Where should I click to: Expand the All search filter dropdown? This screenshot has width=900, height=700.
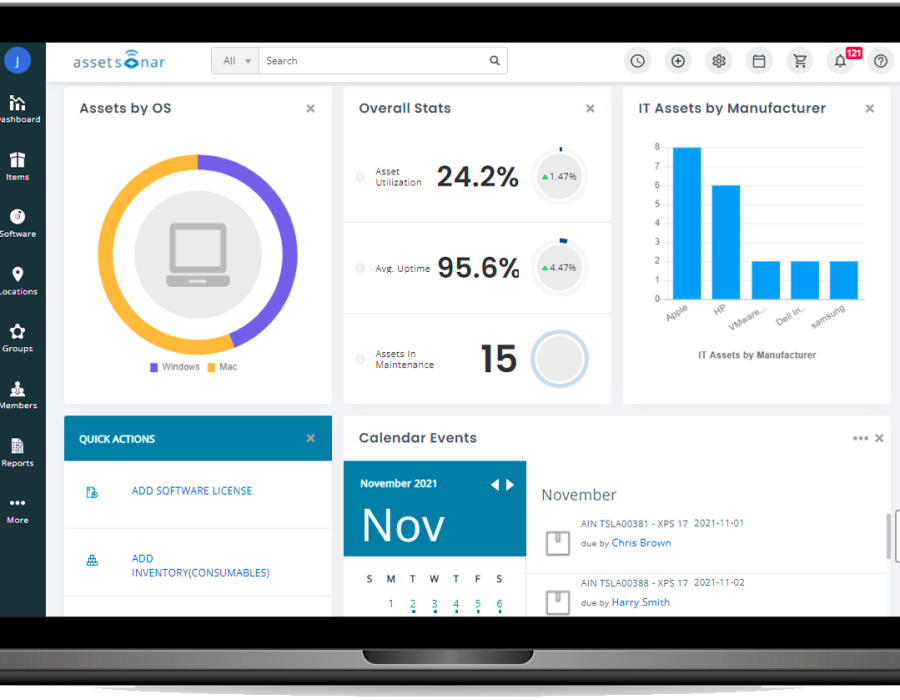pos(236,61)
